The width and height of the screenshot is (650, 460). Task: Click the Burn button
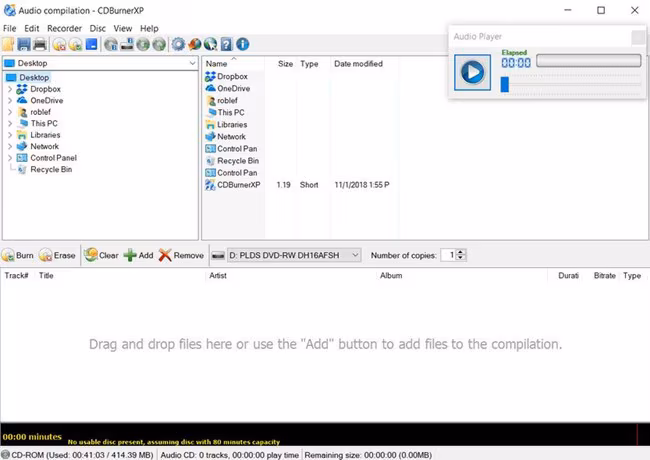(x=17, y=255)
